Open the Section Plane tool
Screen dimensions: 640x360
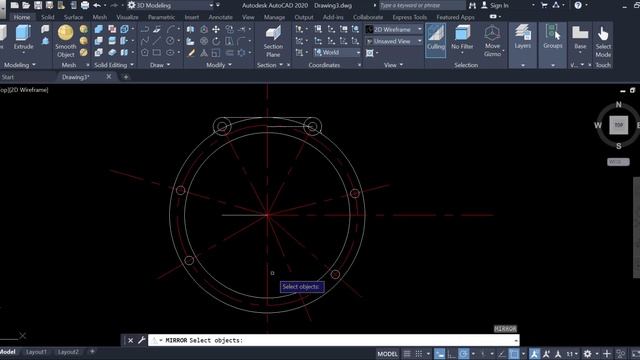(x=273, y=41)
